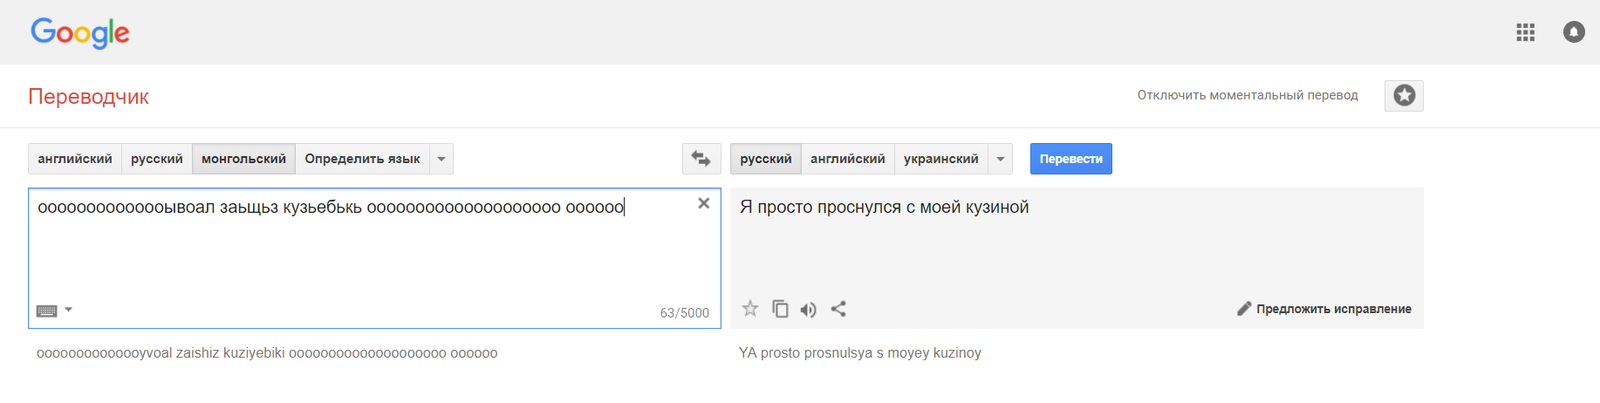Select английский as source language
Viewport: 1600px width, 403px height.
click(75, 159)
